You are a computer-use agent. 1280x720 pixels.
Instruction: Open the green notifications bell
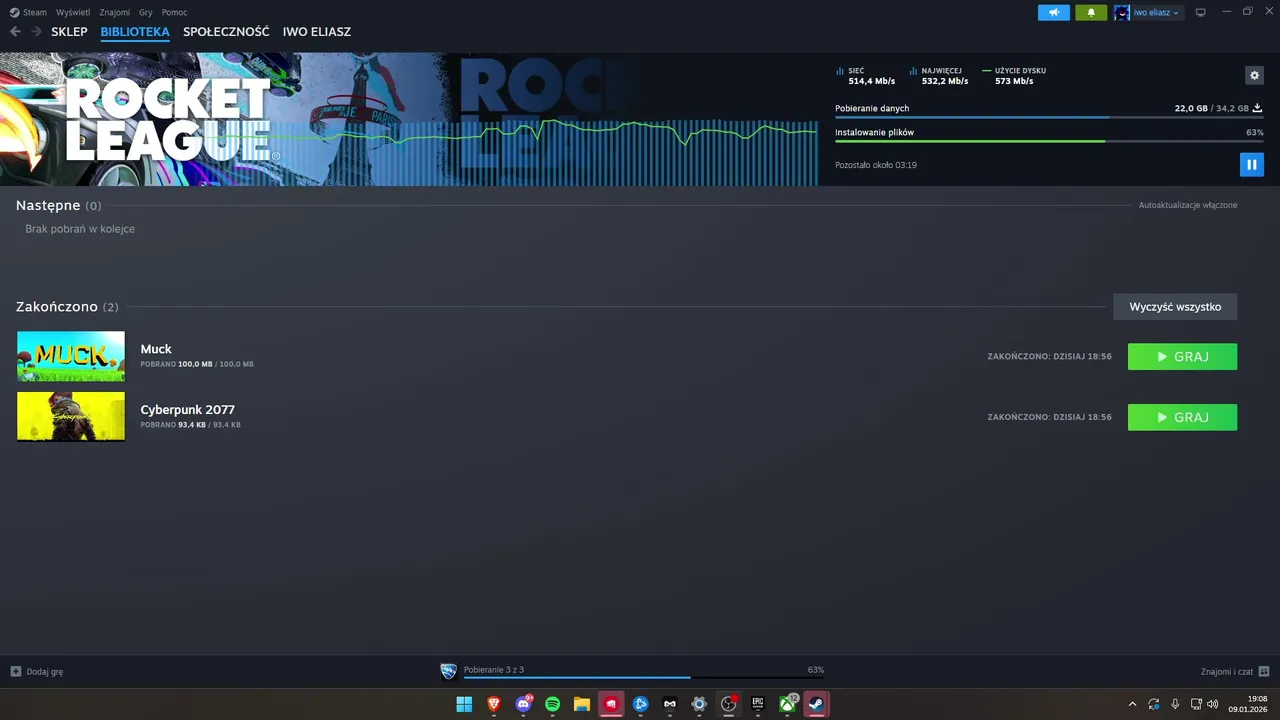[x=1091, y=12]
